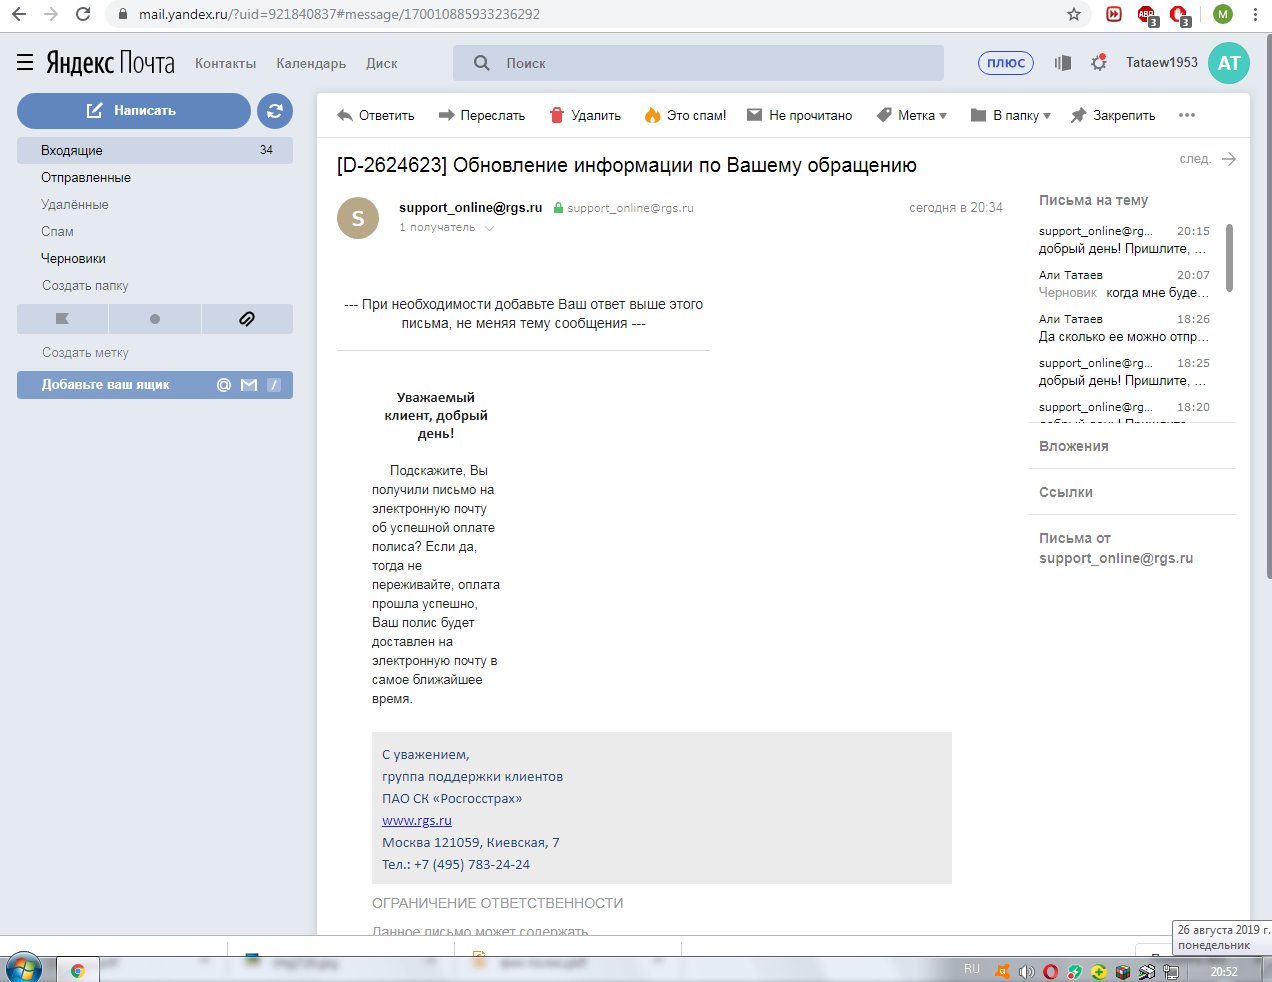
Task: Click the address bar URL
Action: pyautogui.click(x=339, y=14)
